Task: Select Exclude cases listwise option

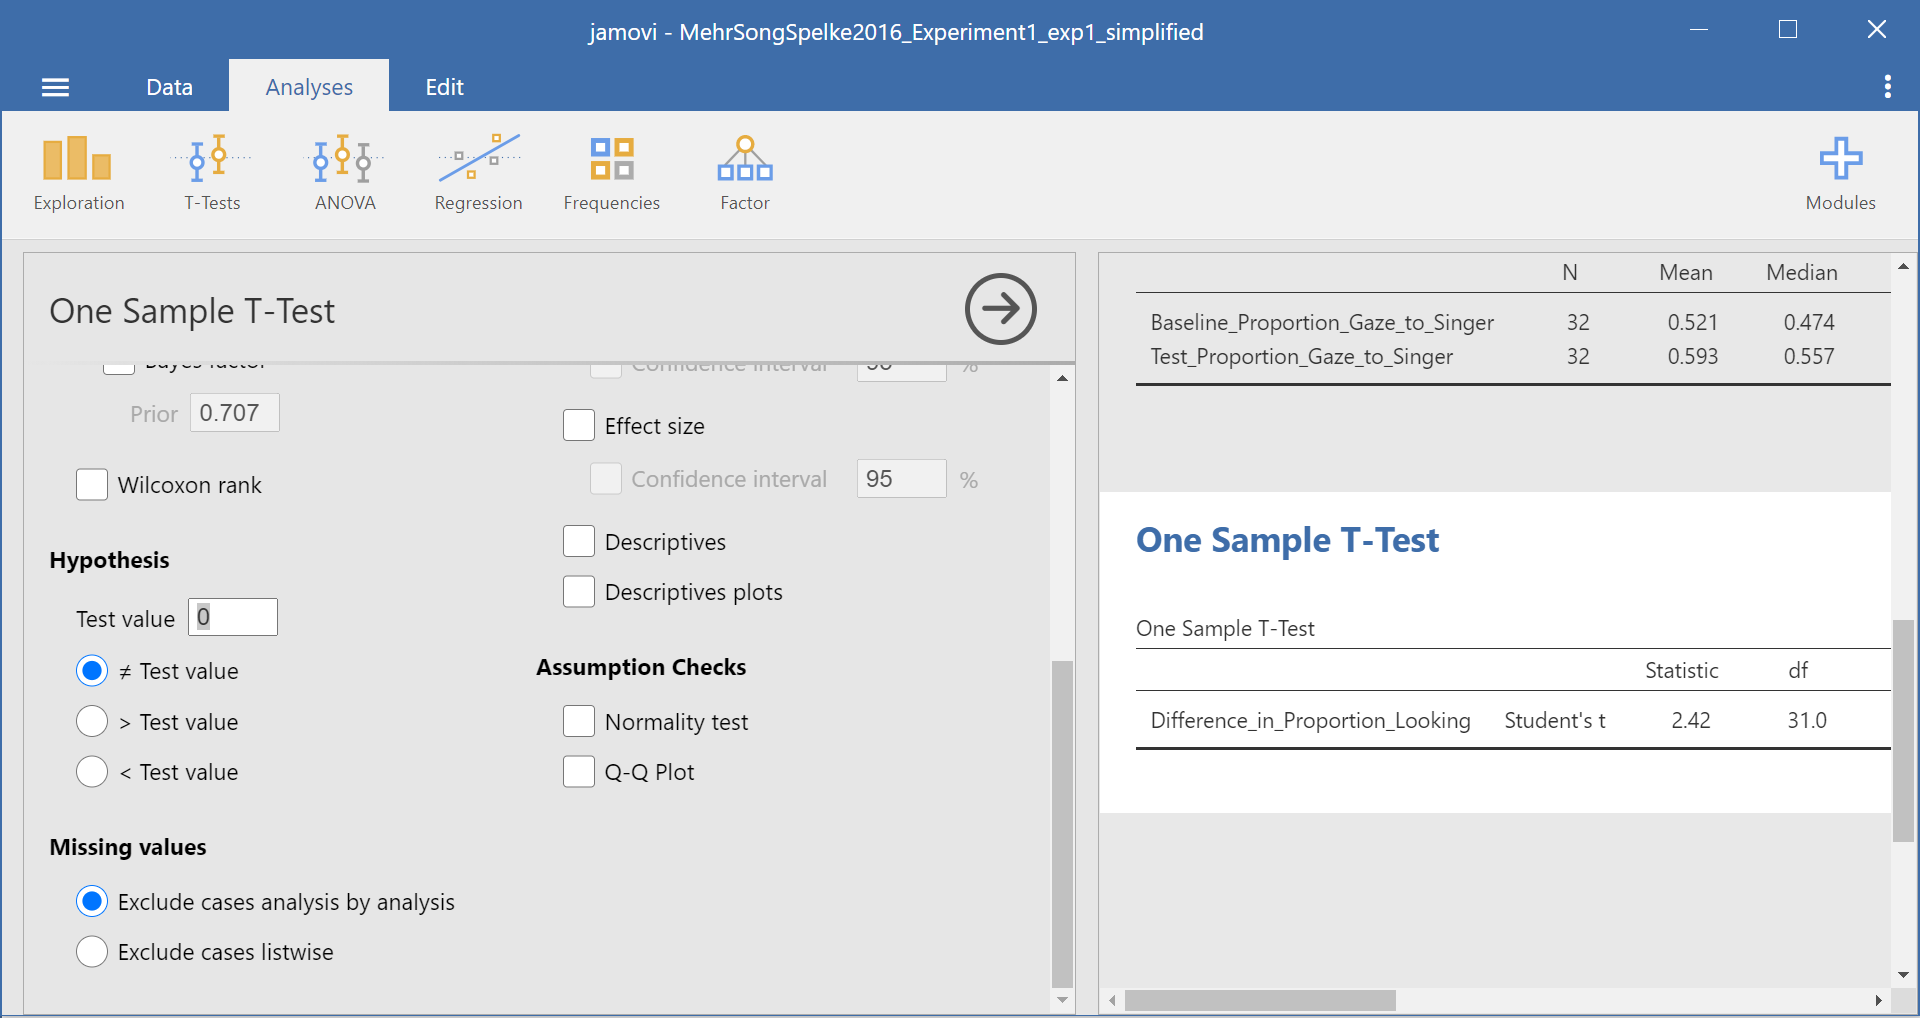Action: [92, 952]
